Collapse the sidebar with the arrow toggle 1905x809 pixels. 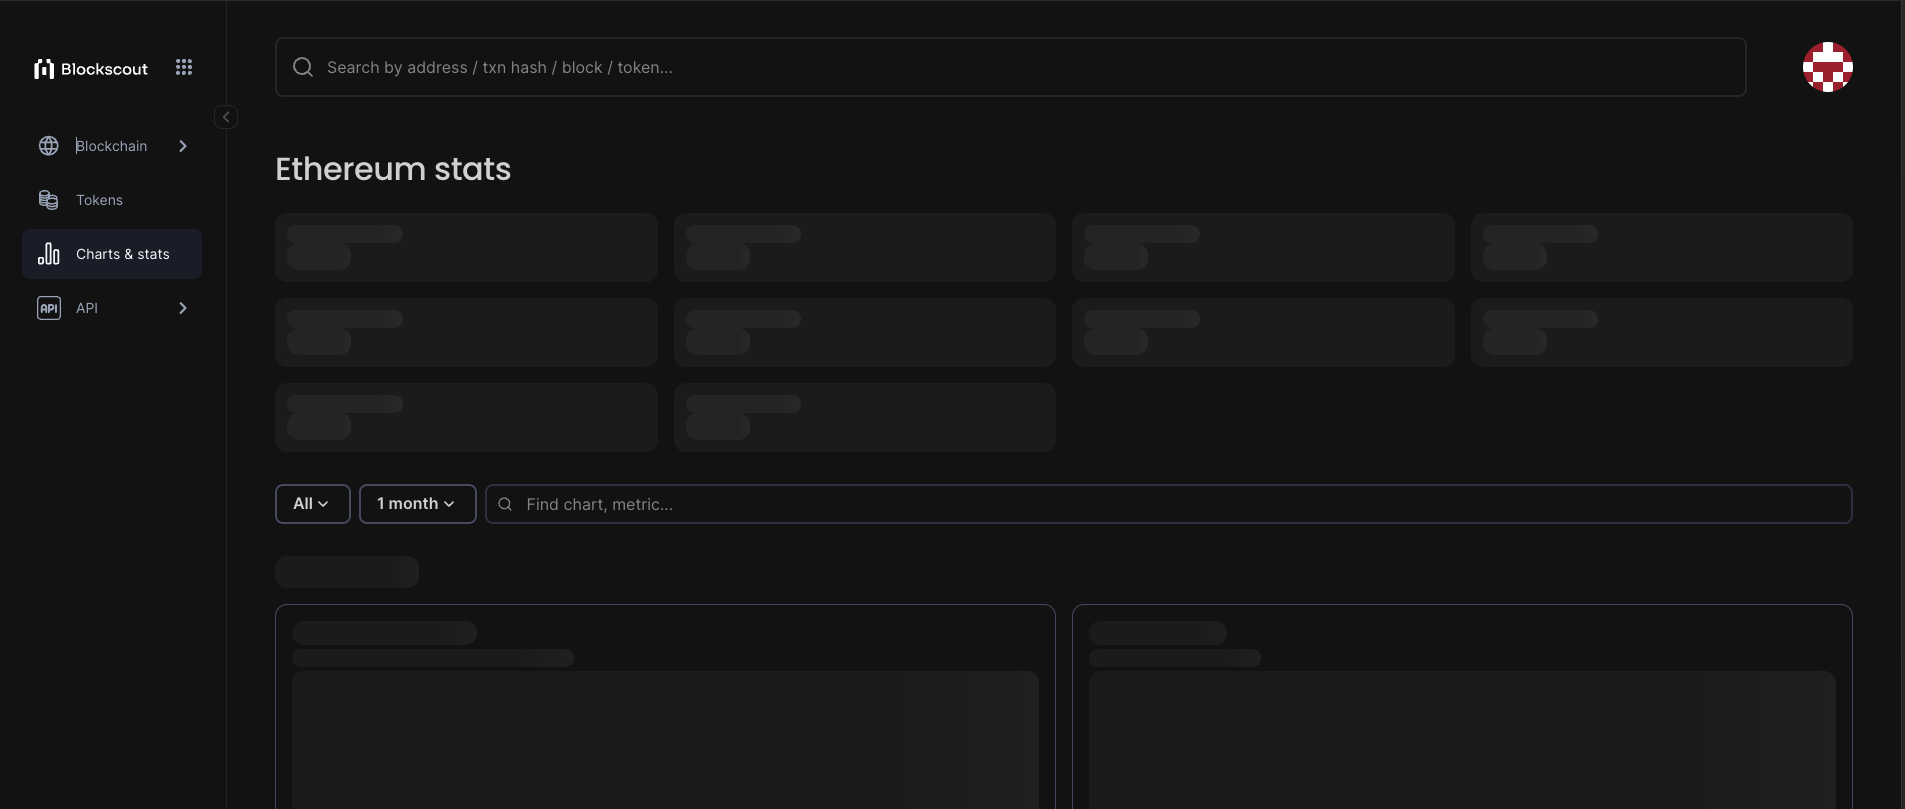coord(226,117)
